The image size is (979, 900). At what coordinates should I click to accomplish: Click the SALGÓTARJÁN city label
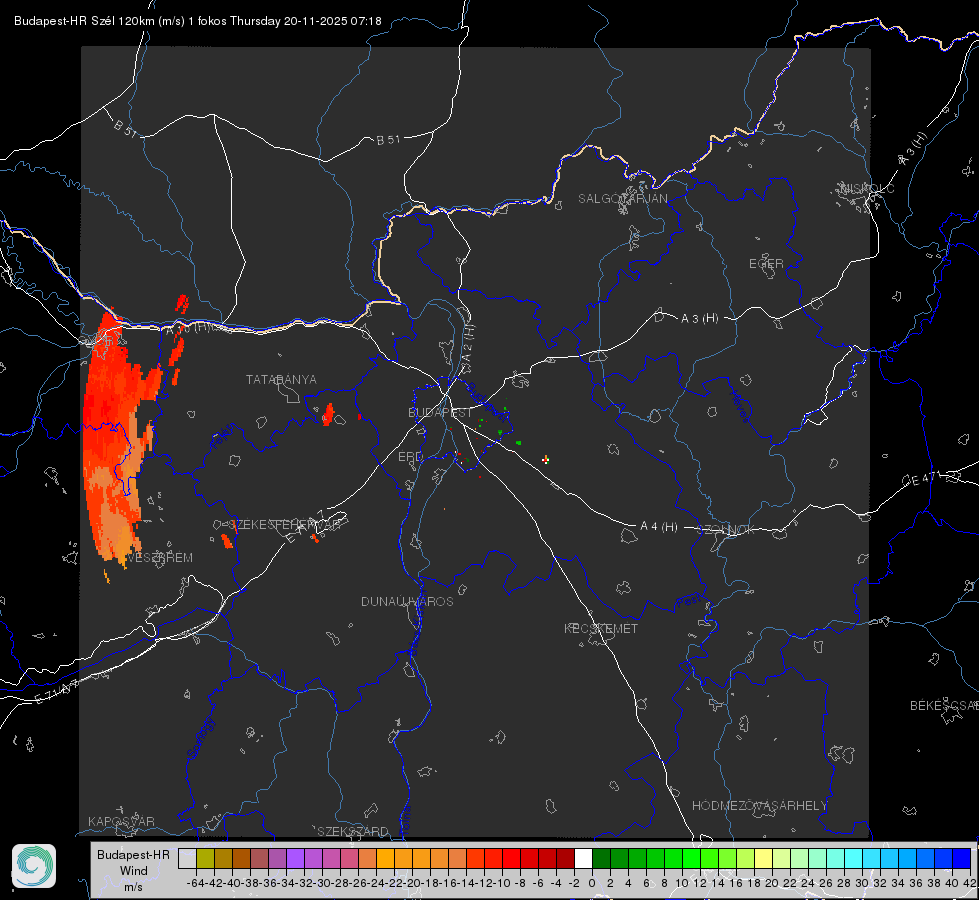tap(622, 199)
